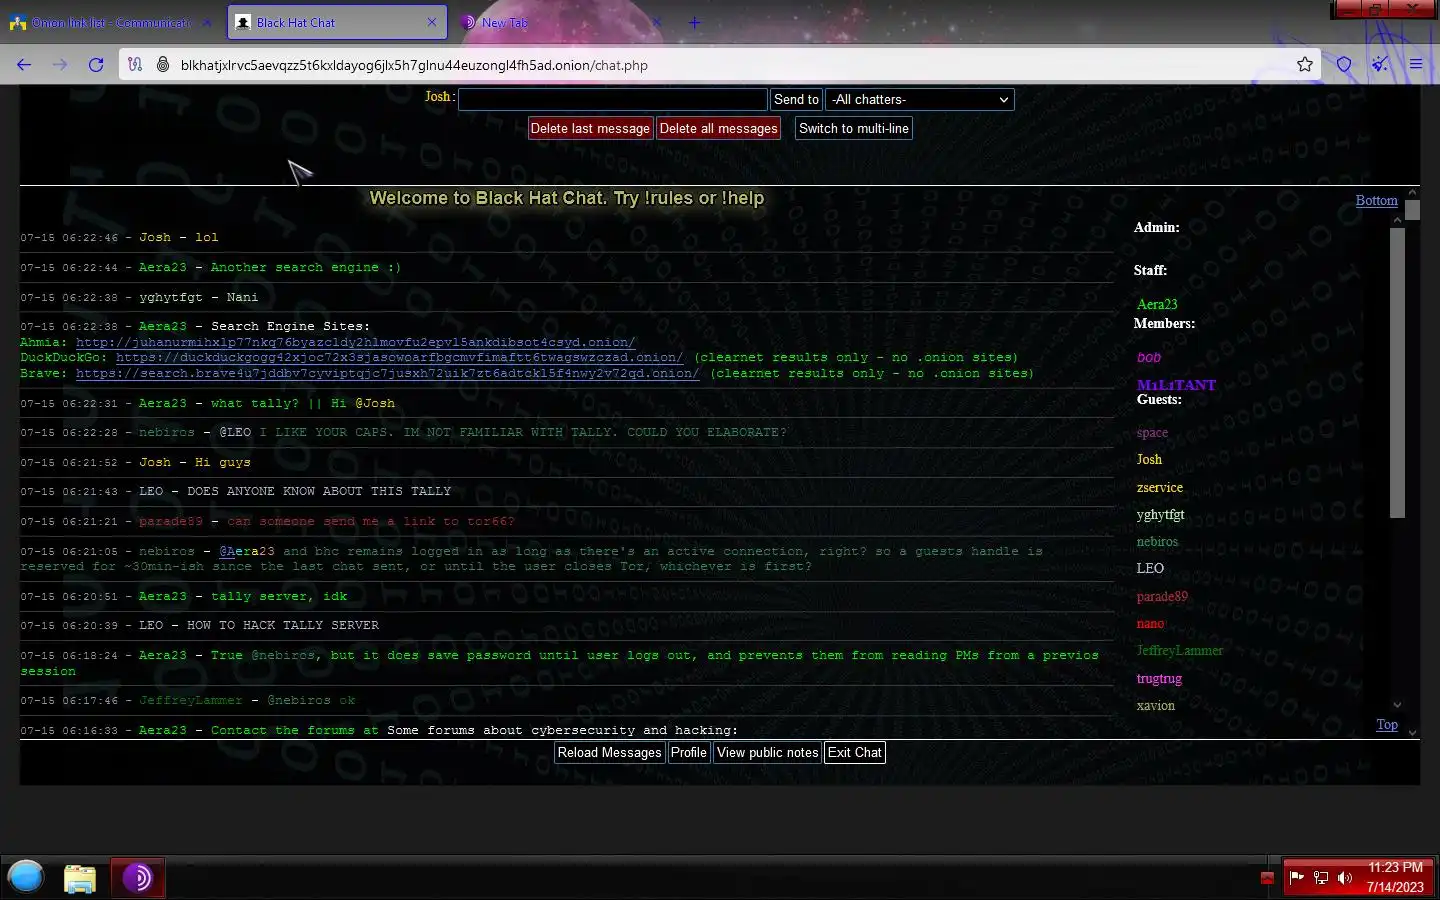Click the URL address bar
Viewport: 1440px width, 900px height.
click(720, 65)
